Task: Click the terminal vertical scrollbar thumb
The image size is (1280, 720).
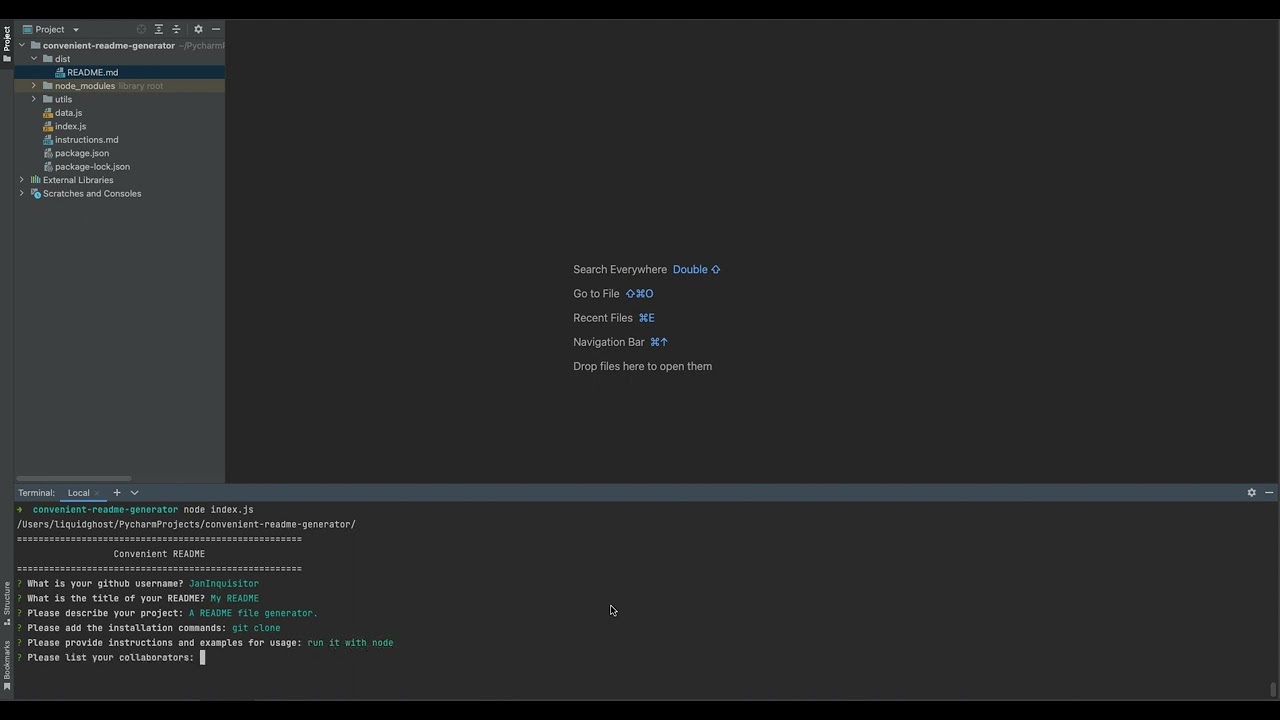Action: coord(1272,689)
